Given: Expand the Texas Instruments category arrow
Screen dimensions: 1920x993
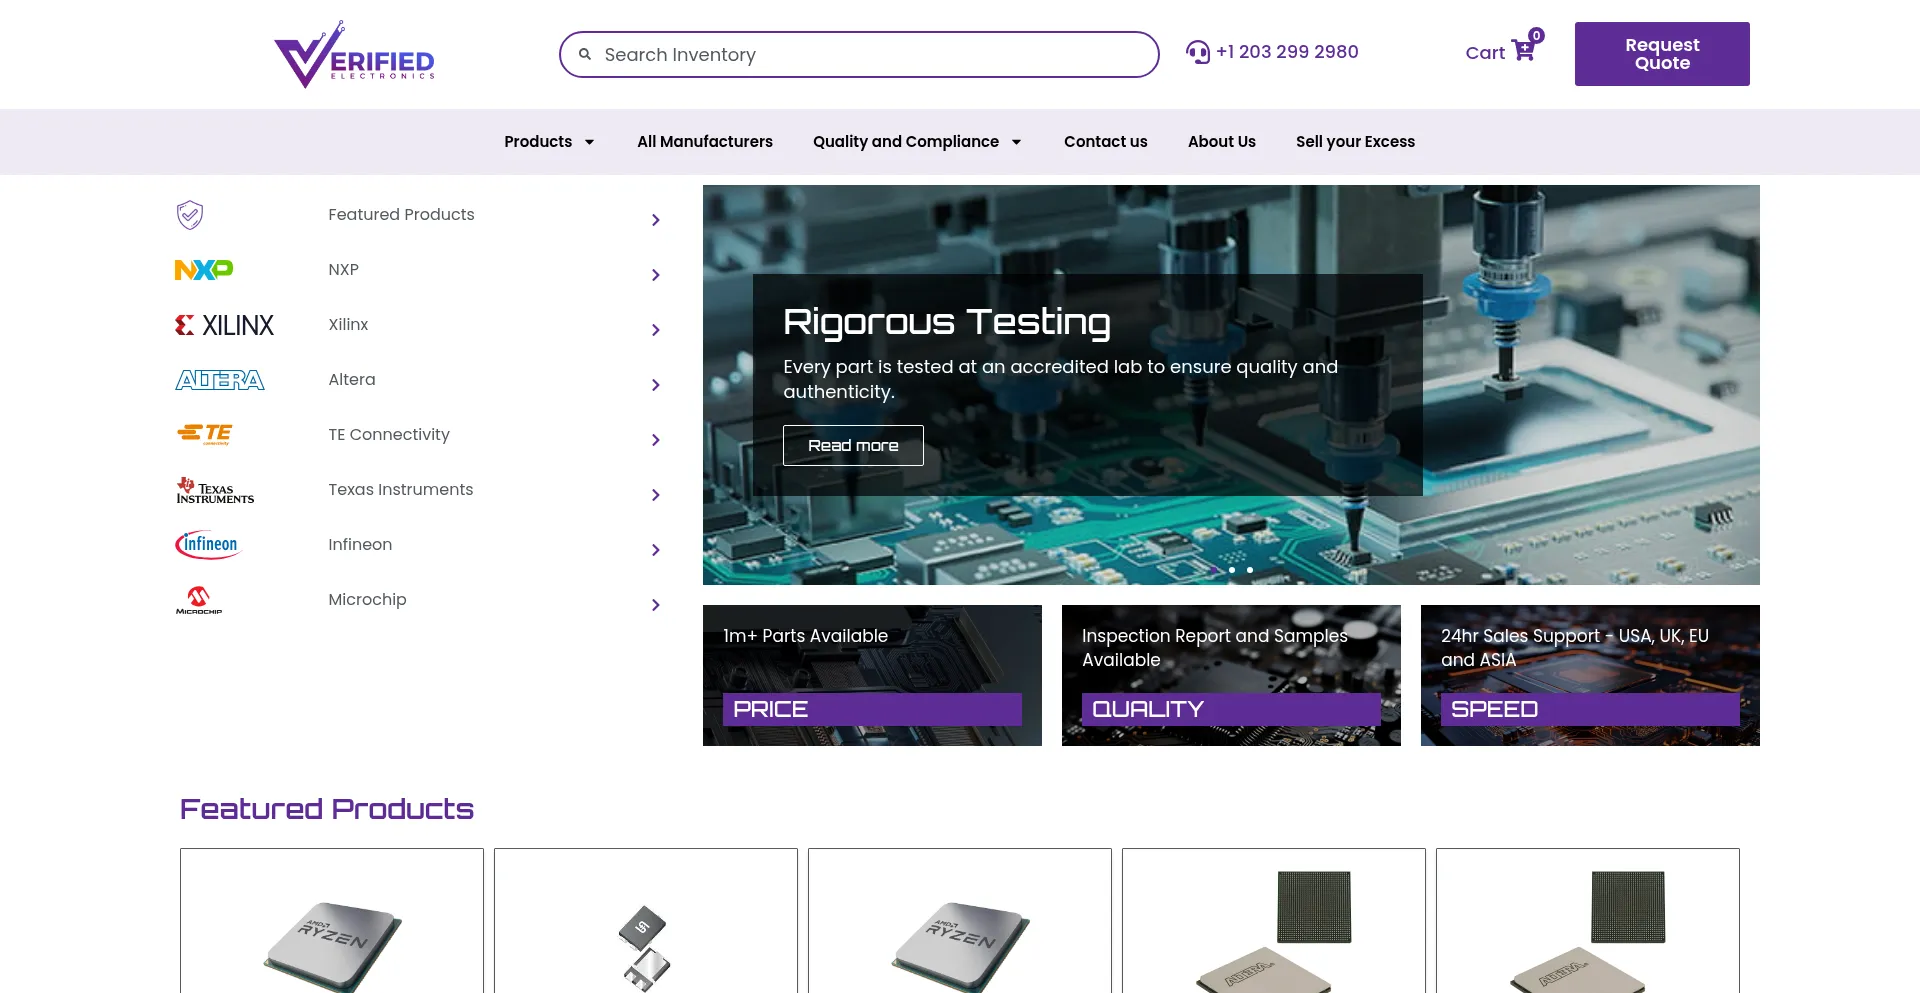Looking at the screenshot, I should [656, 495].
